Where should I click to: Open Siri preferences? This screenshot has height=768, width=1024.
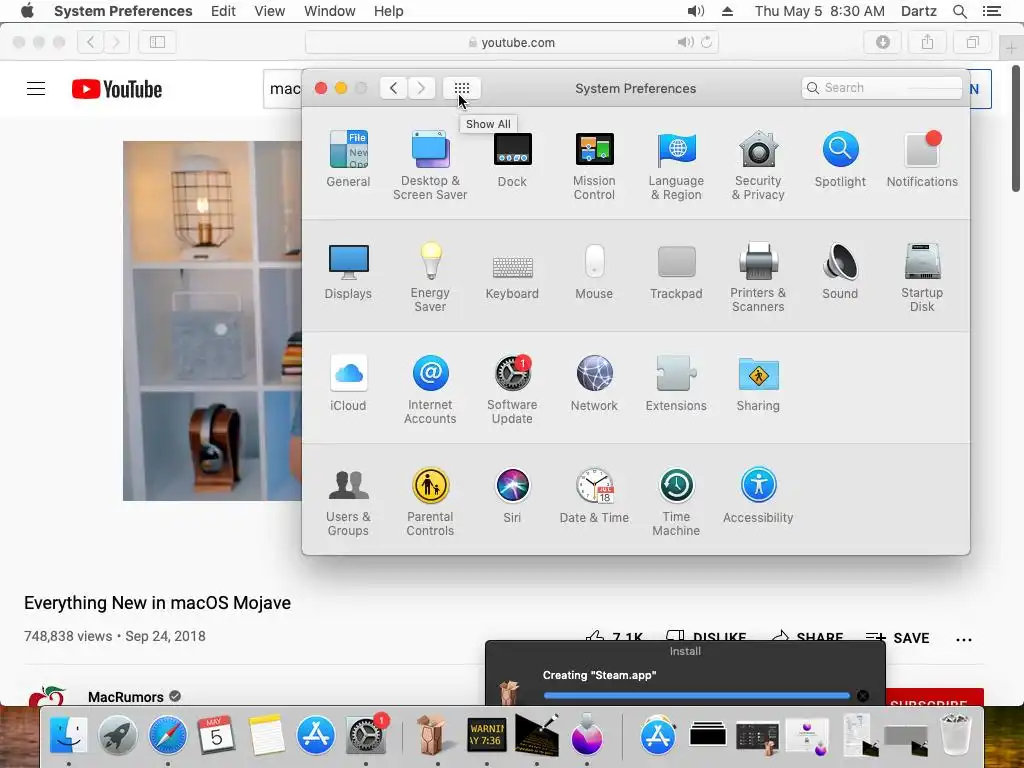[x=512, y=495]
